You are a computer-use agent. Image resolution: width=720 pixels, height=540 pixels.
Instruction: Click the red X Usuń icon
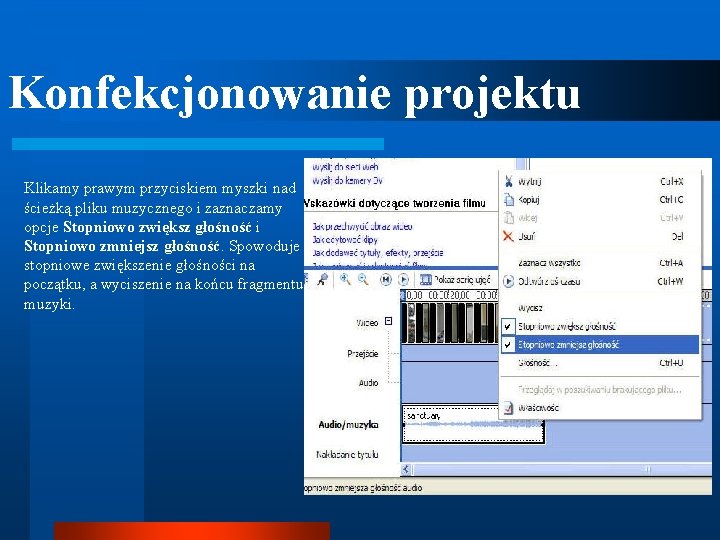coord(508,236)
